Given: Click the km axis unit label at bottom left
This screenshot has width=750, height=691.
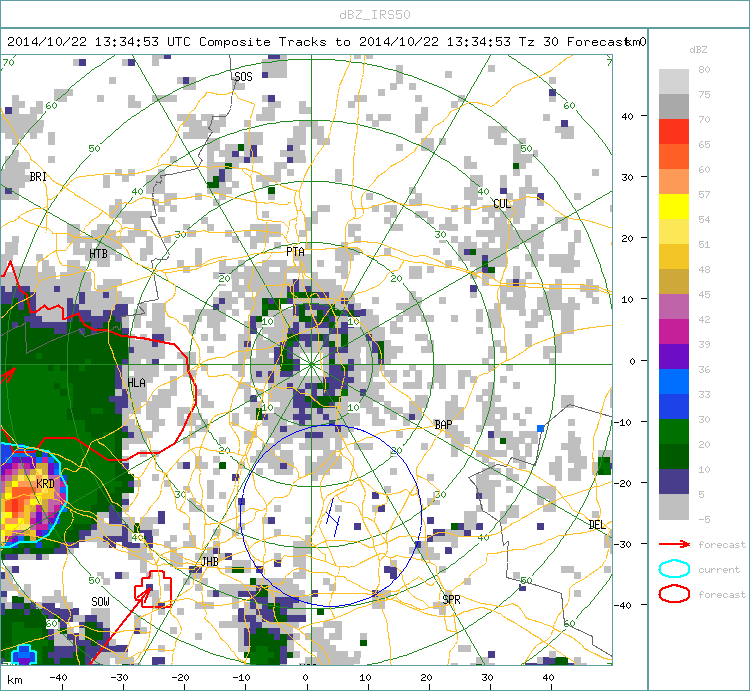Looking at the screenshot, I should pyautogui.click(x=14, y=680).
